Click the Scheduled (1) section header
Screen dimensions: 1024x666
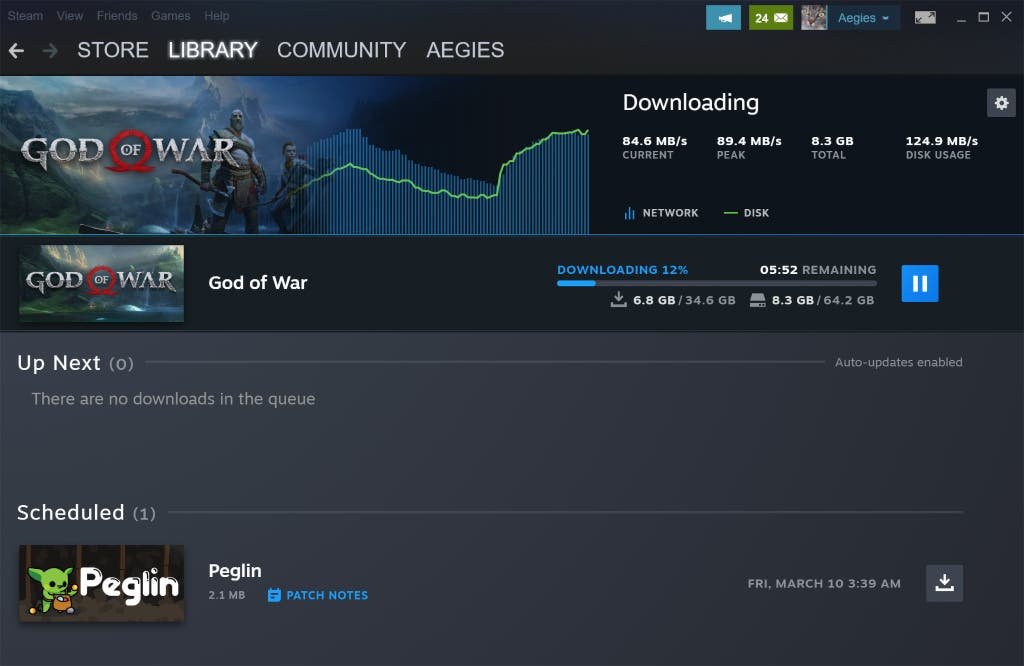click(86, 513)
